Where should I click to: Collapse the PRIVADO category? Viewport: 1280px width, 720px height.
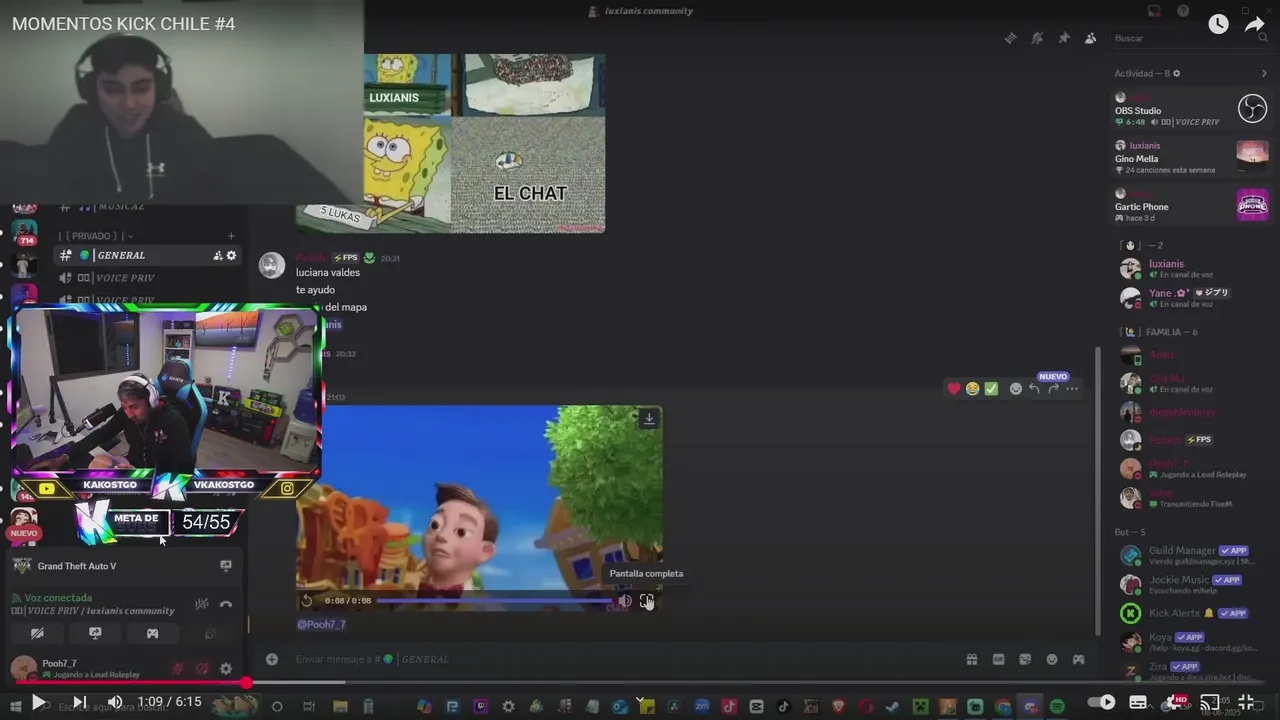click(97, 236)
